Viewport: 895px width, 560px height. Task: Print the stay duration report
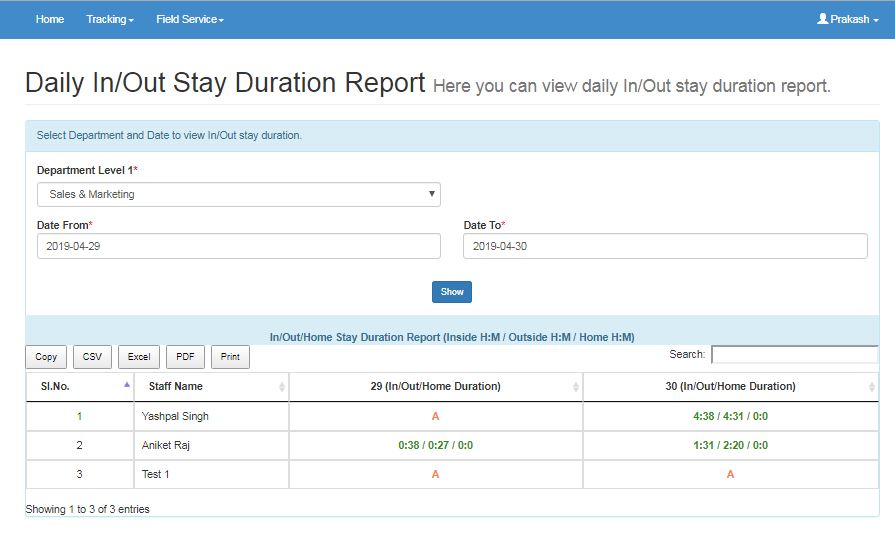pyautogui.click(x=230, y=357)
